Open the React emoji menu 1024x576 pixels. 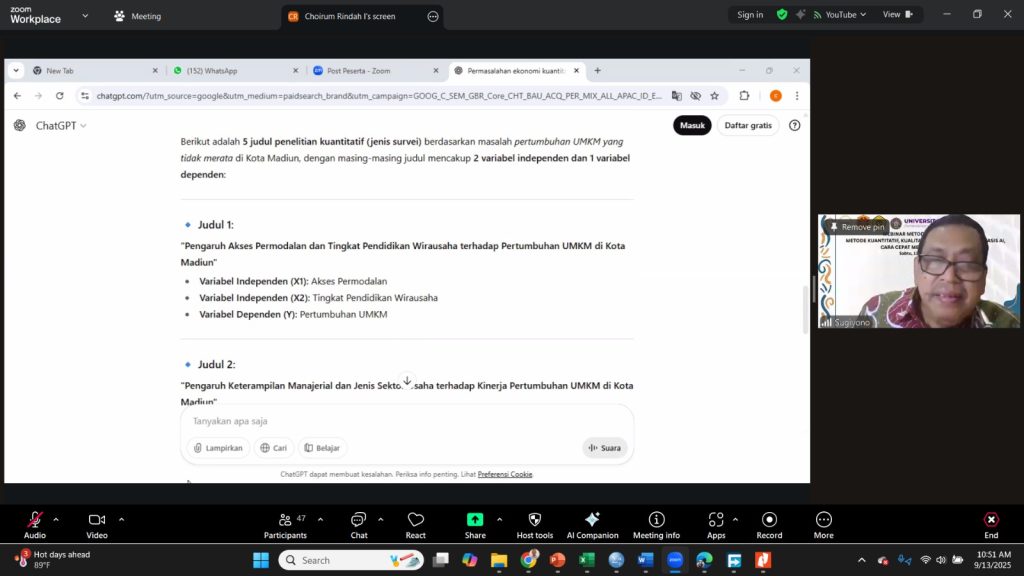point(416,525)
